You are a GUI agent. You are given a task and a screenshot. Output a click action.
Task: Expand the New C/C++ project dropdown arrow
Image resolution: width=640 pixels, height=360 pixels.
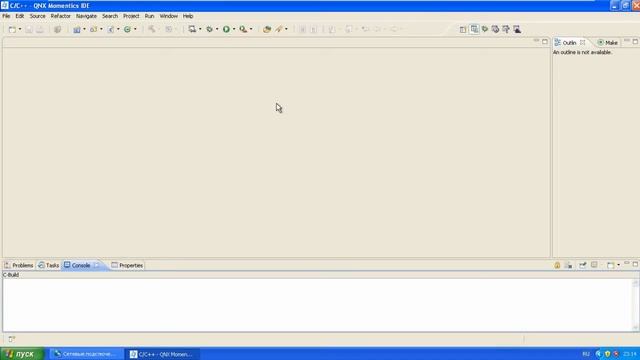tap(84, 29)
